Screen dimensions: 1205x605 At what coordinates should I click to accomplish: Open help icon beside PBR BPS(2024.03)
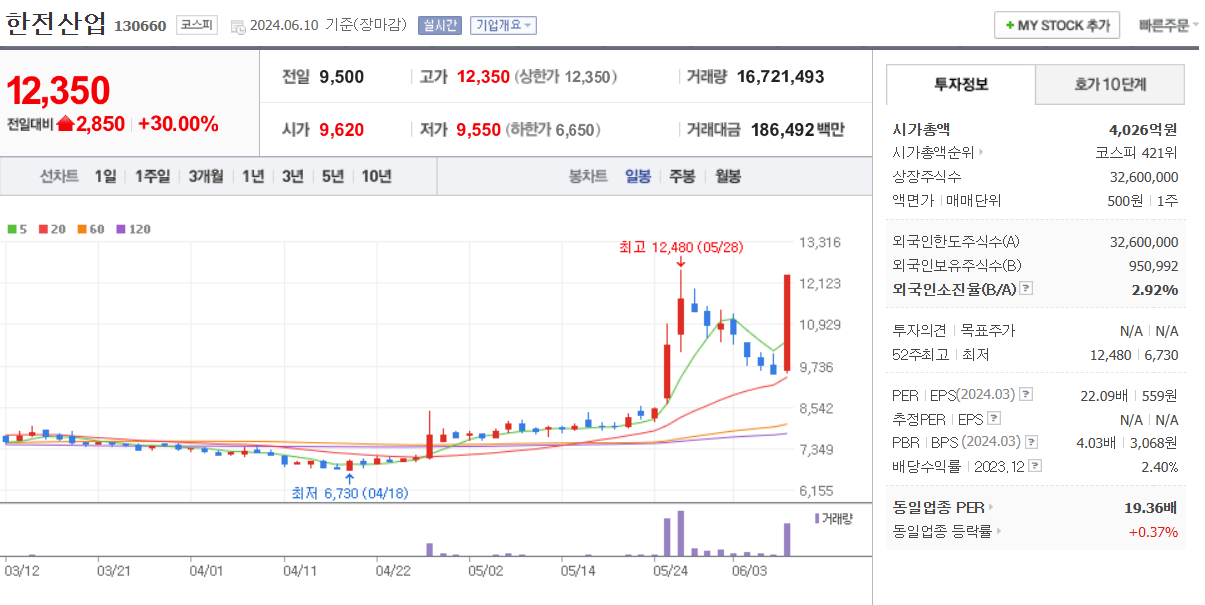coord(1031,442)
